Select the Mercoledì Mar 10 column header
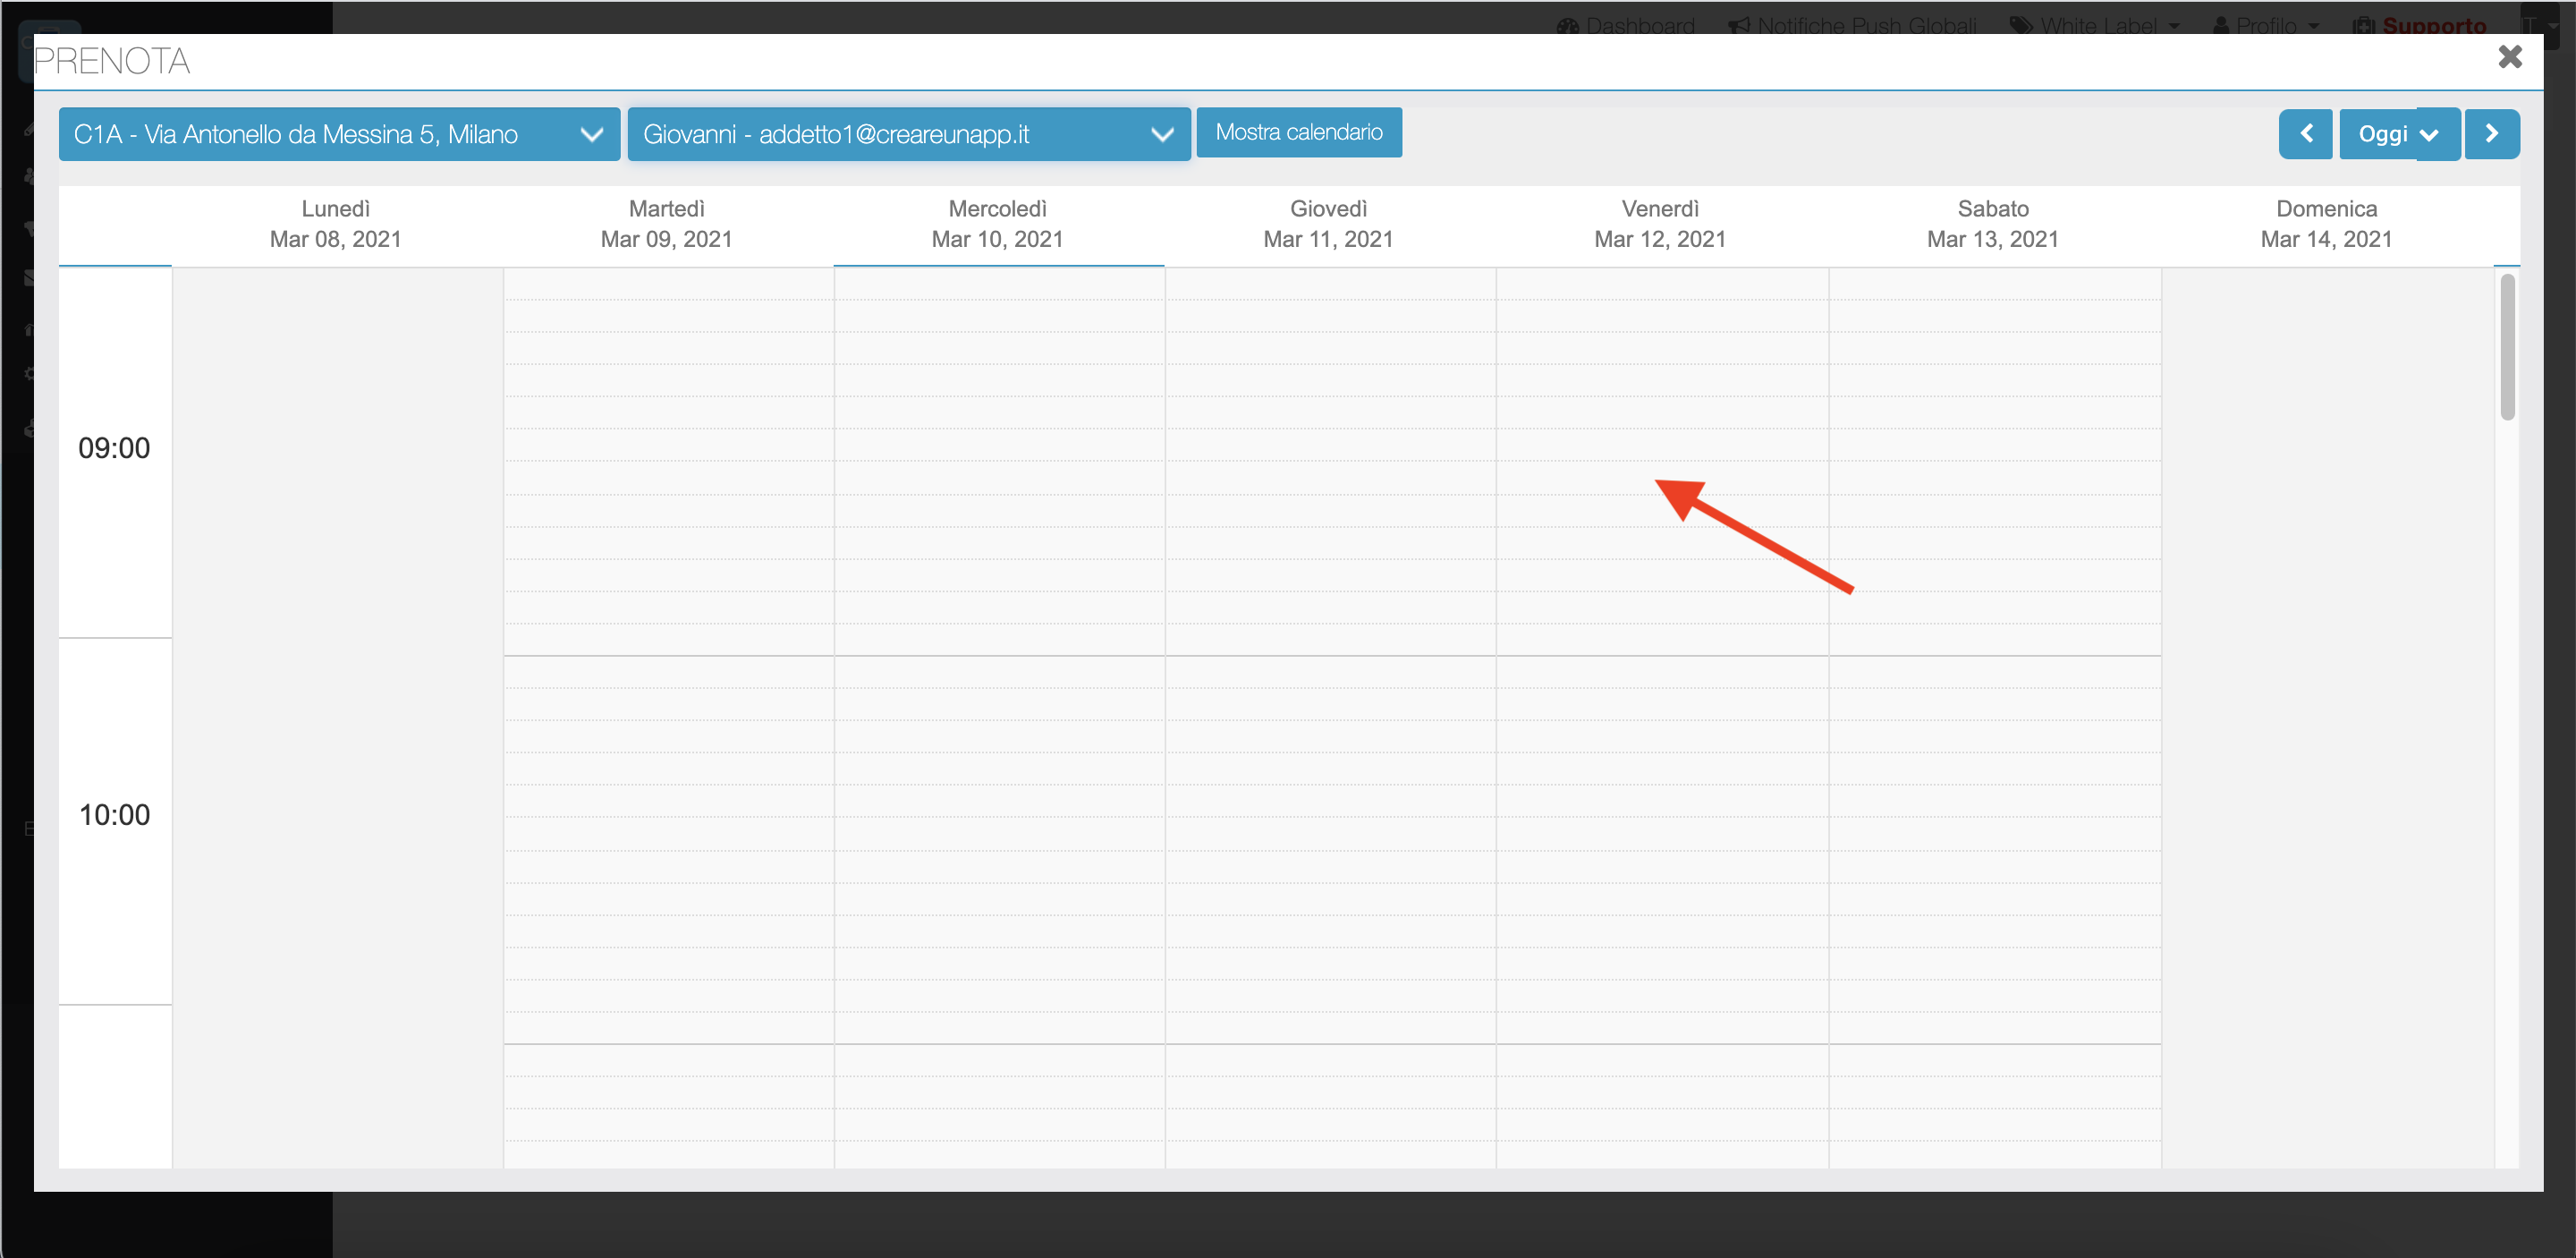The height and width of the screenshot is (1258, 2576). (998, 224)
